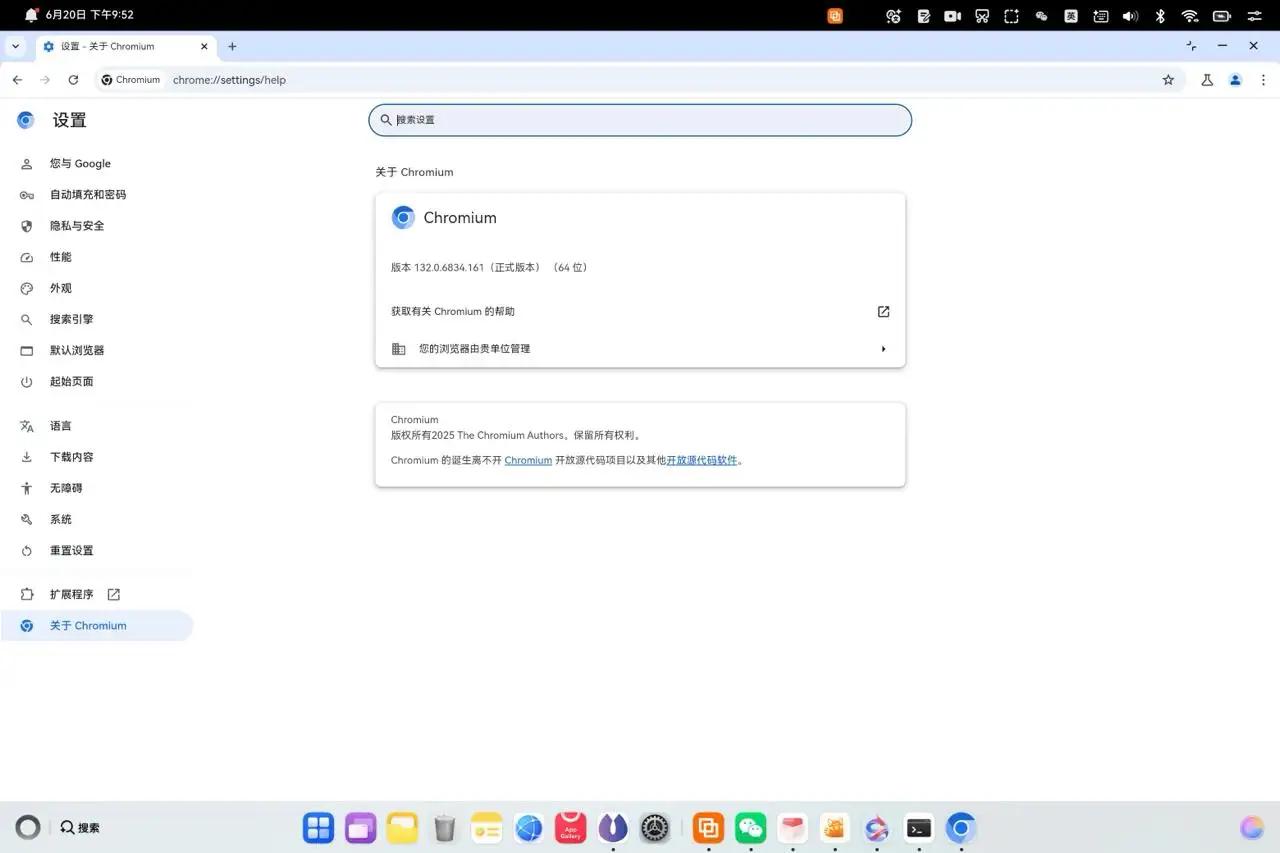Click the forward navigation arrow

(45, 80)
